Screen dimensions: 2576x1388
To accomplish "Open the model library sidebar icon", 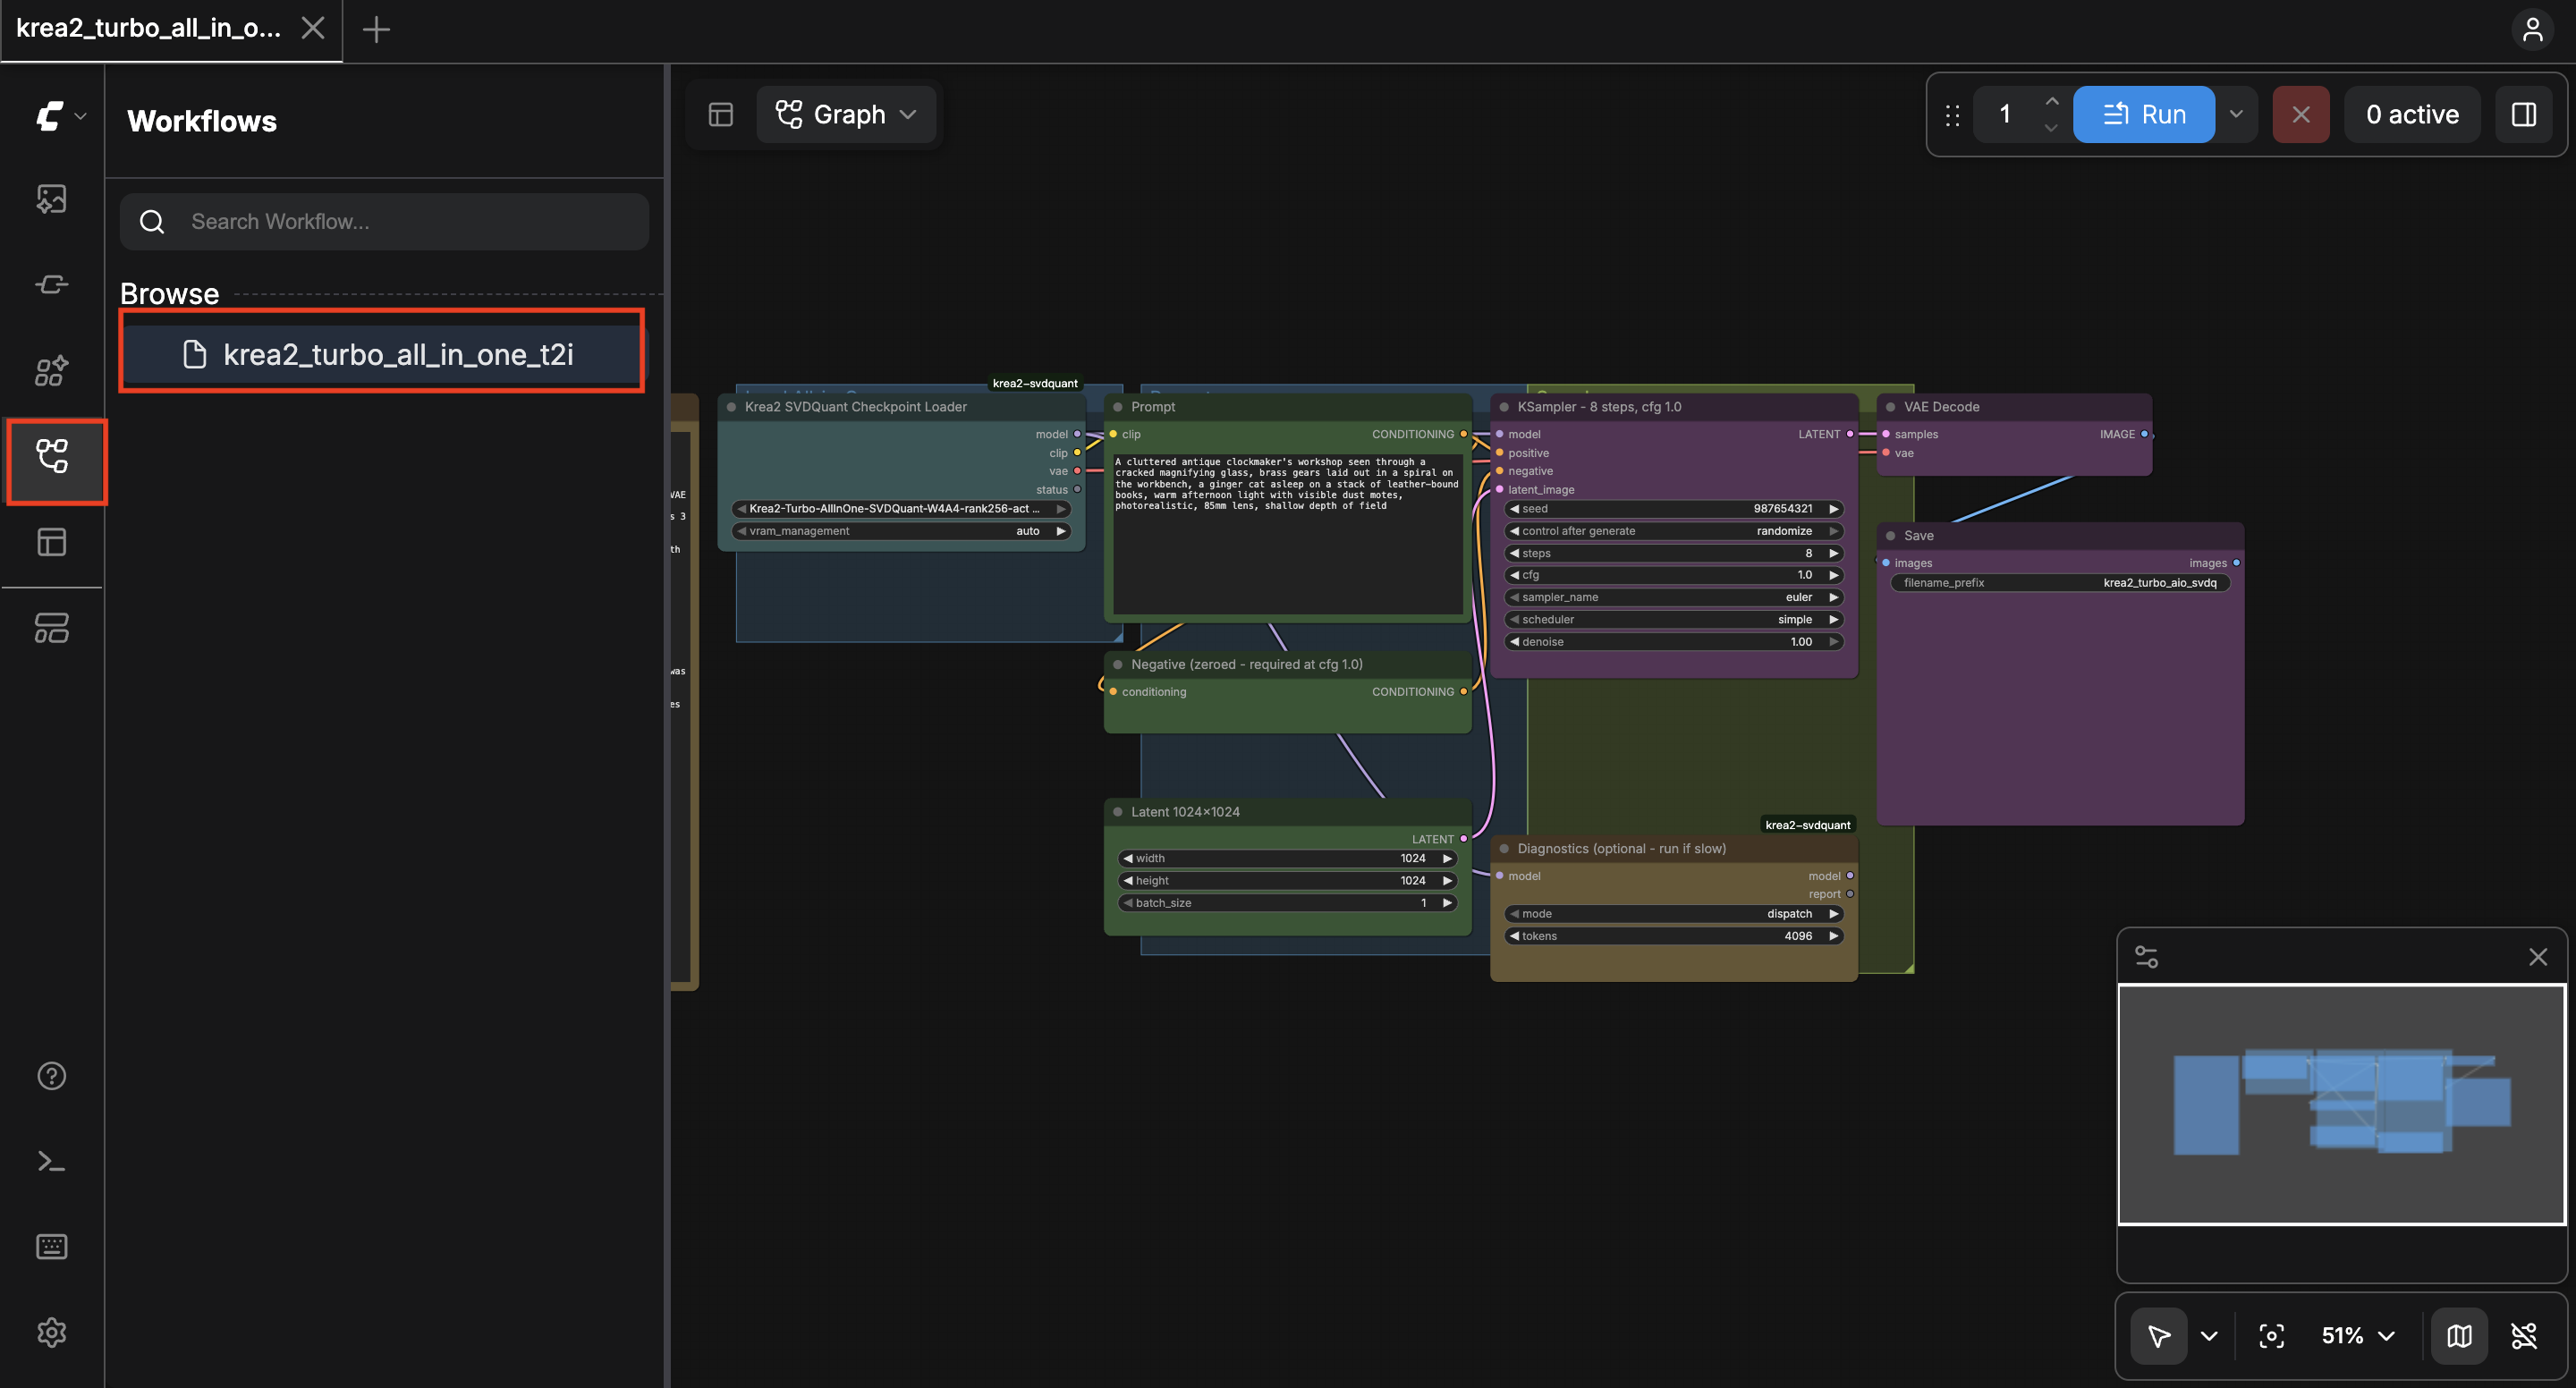I will 52,371.
